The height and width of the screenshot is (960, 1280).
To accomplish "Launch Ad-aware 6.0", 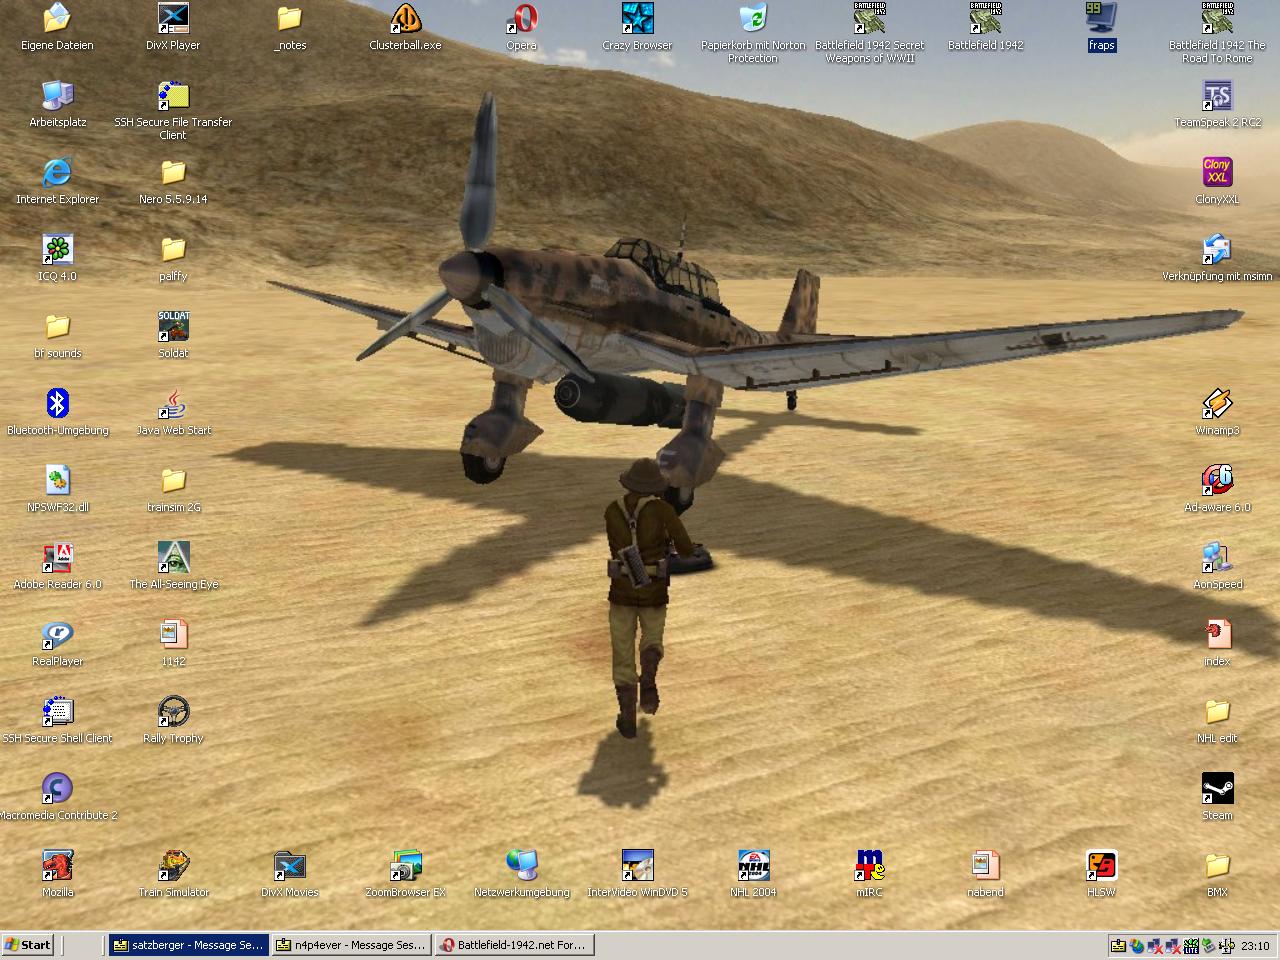I will tap(1217, 489).
